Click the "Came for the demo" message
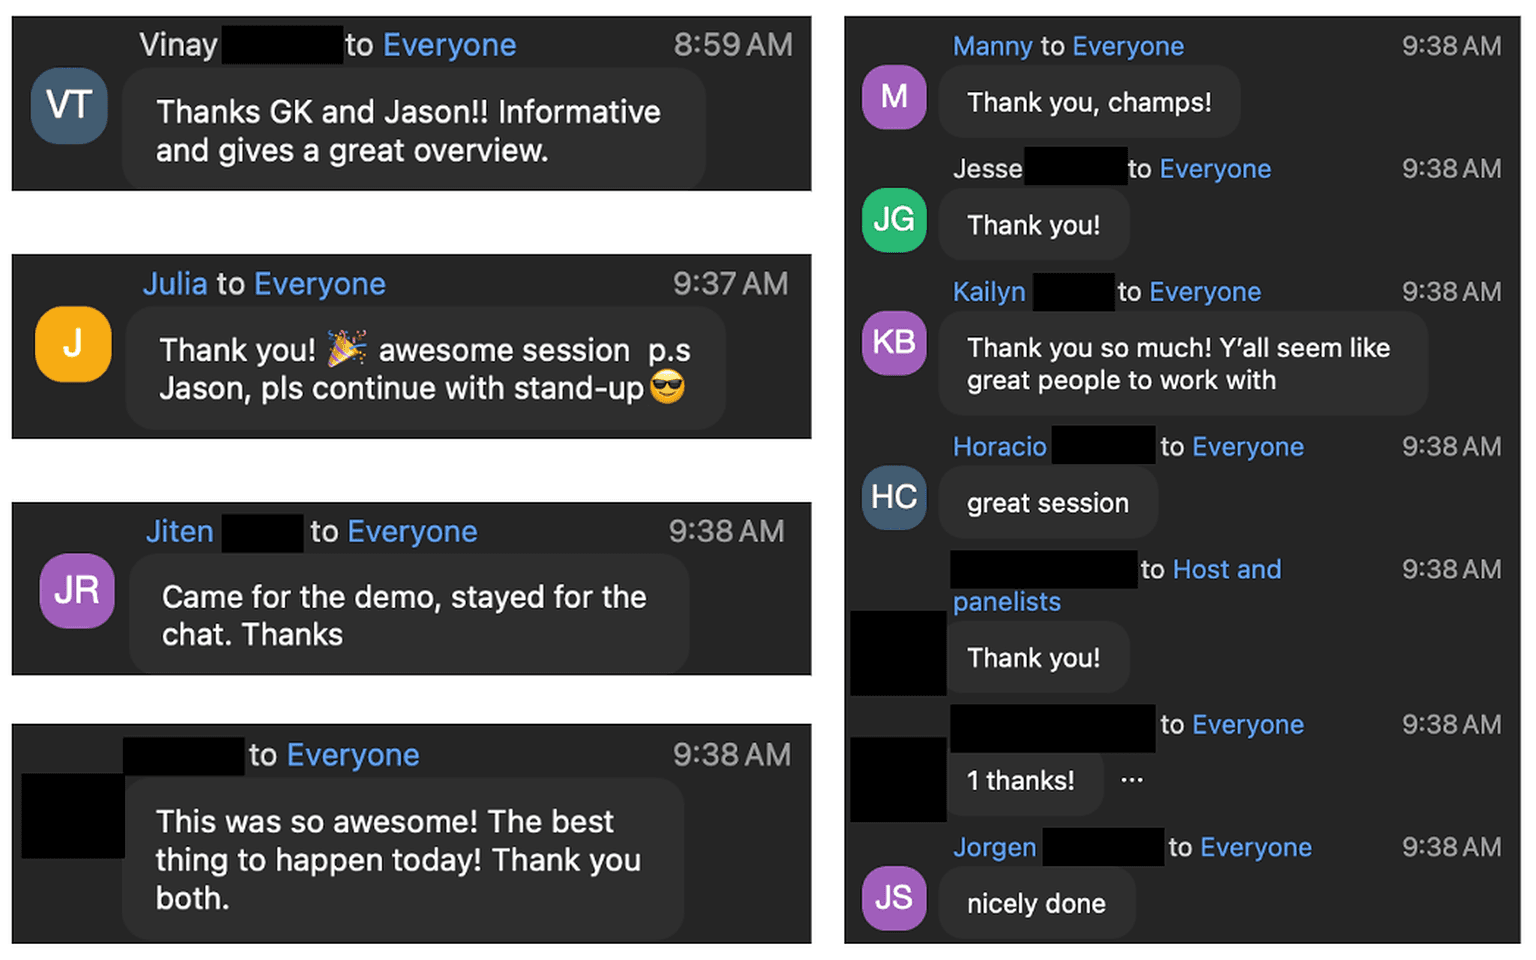Viewport: 1536px width, 960px height. coord(404,615)
